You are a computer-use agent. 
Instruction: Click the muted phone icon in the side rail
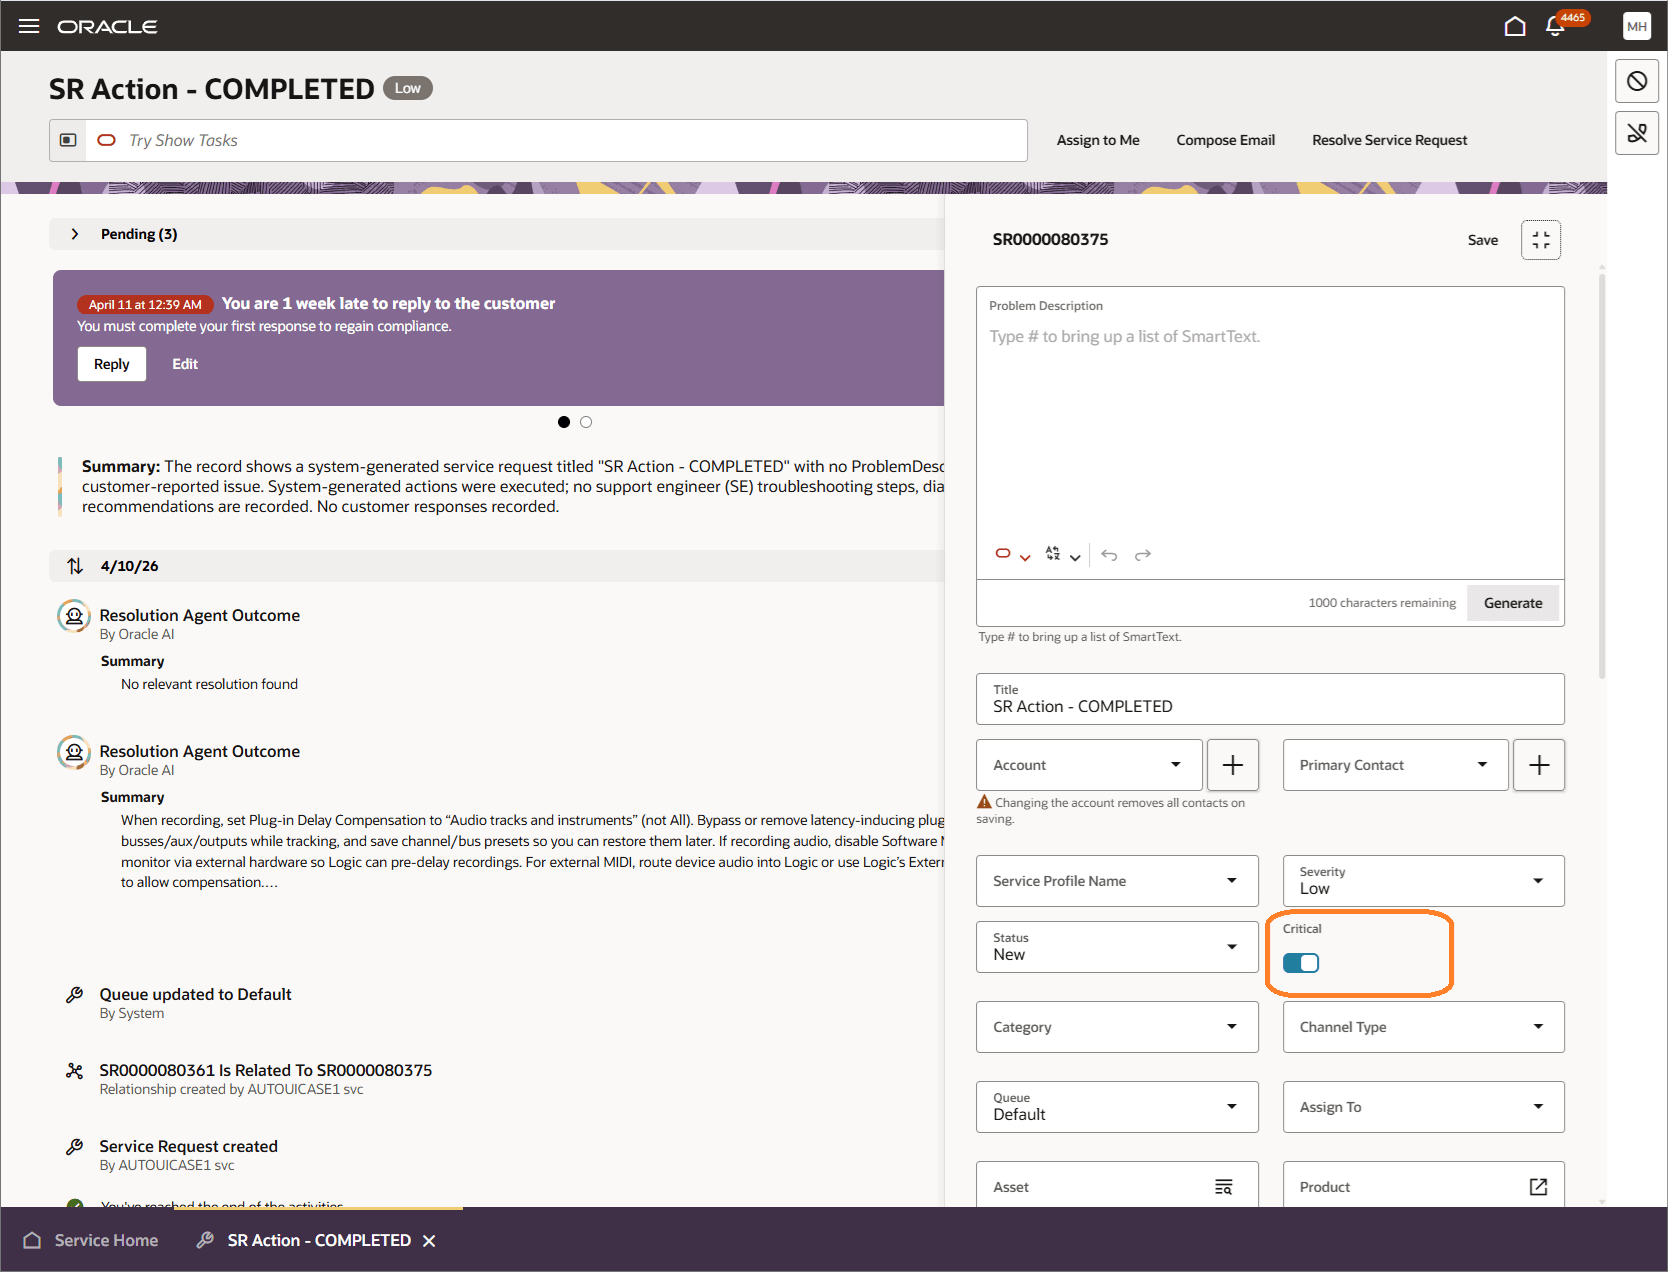tap(1637, 133)
